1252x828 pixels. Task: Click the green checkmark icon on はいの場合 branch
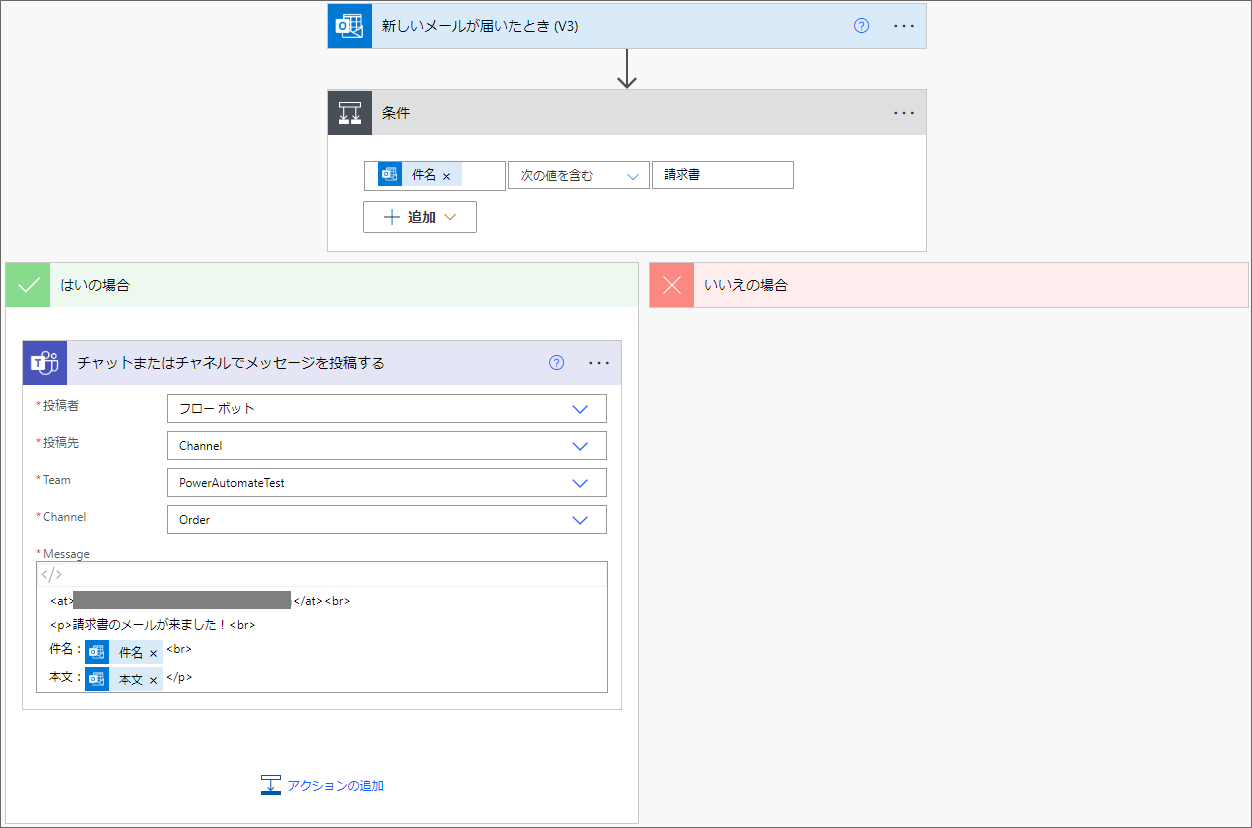tap(27, 285)
